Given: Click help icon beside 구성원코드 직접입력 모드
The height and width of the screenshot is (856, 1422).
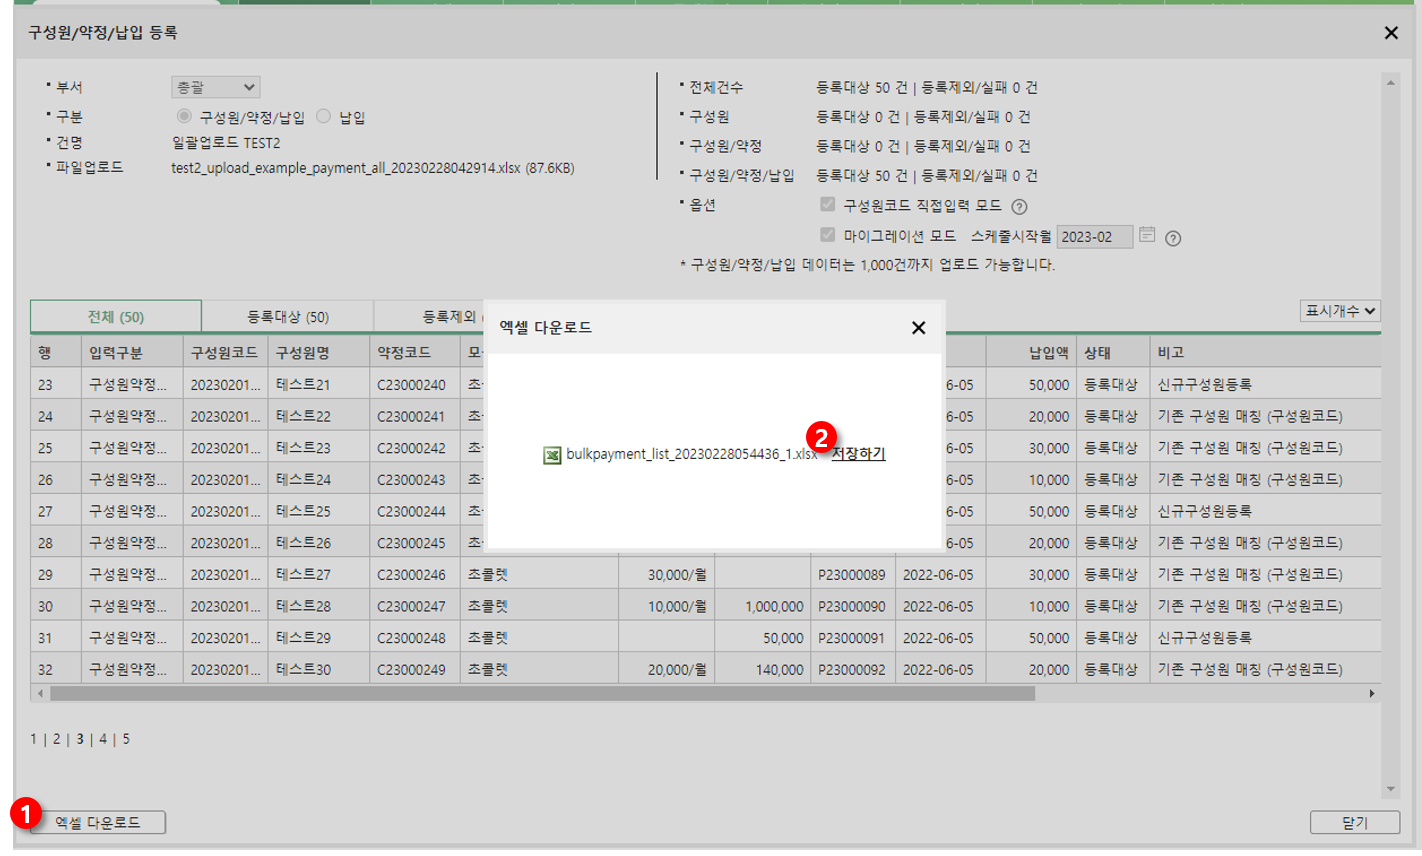Looking at the screenshot, I should point(1019,207).
